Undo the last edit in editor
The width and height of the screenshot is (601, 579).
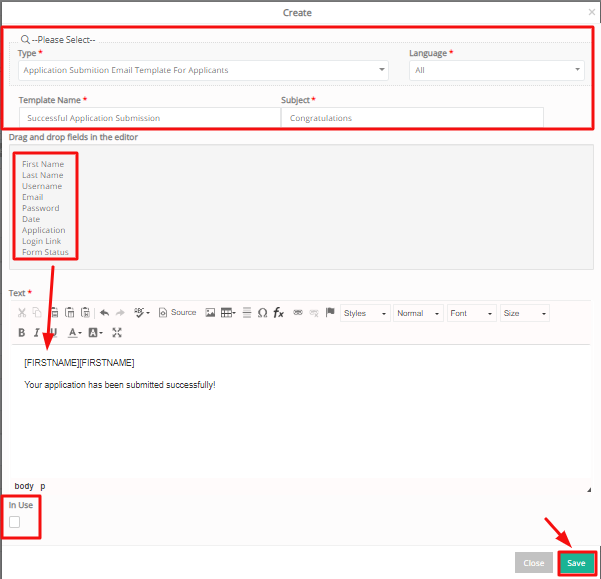[x=104, y=313]
